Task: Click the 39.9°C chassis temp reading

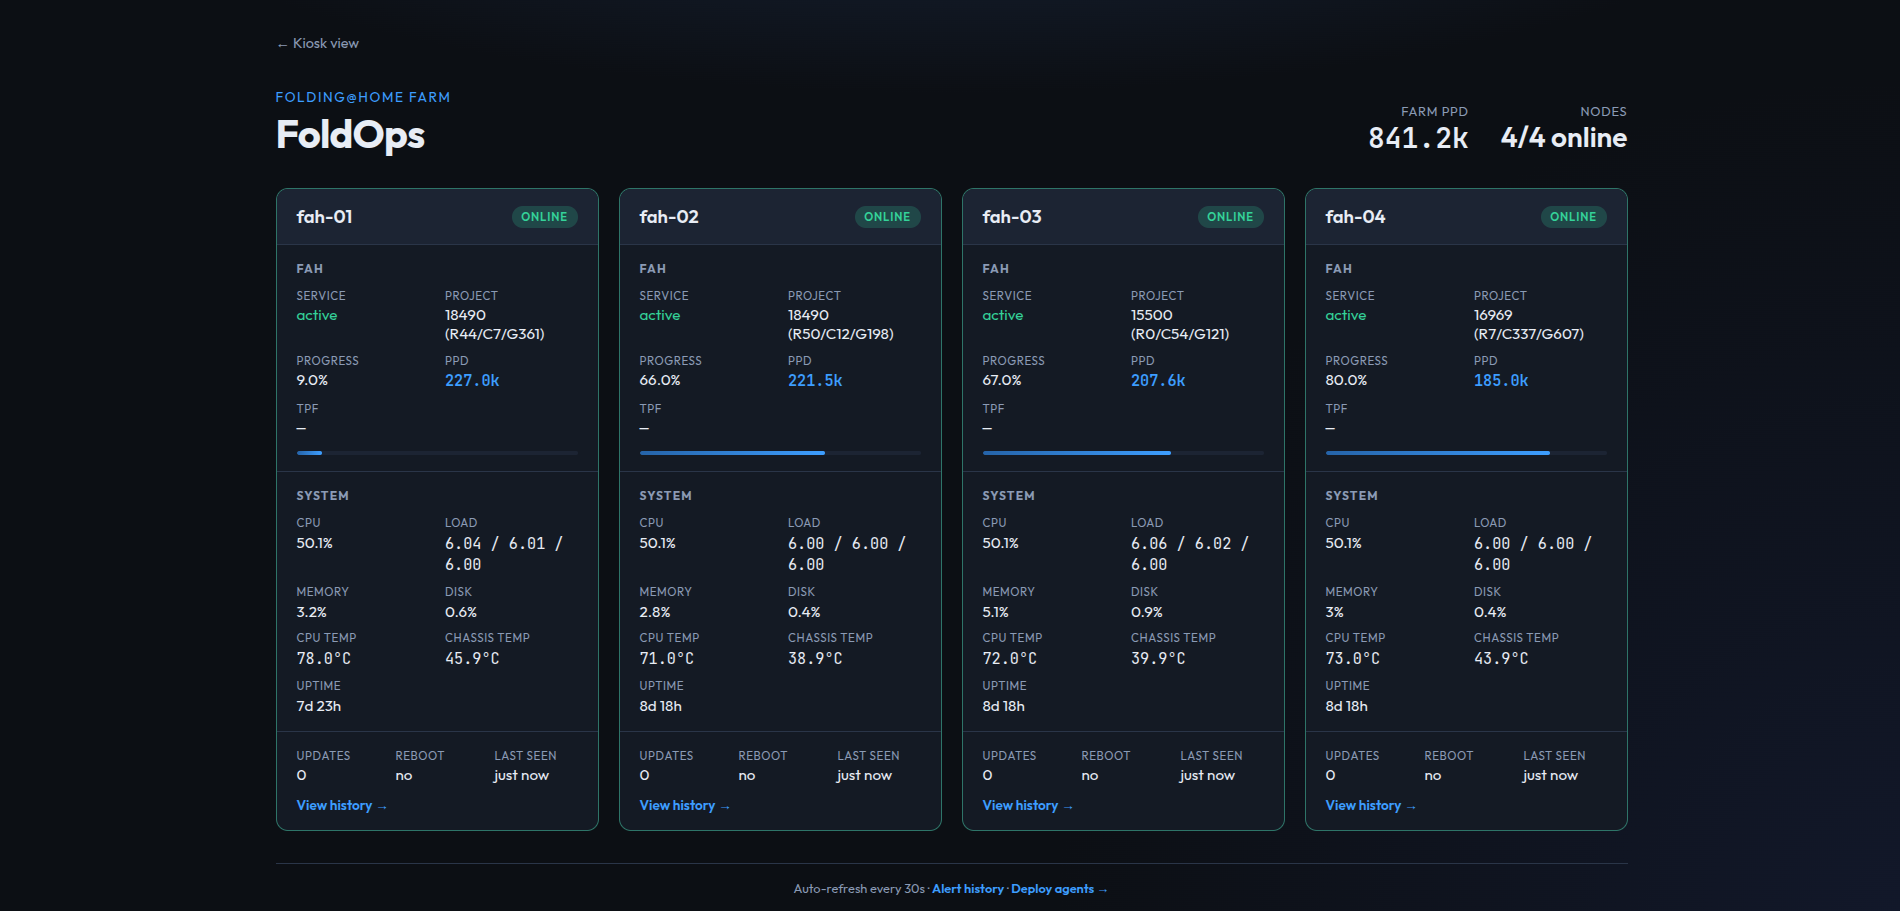Action: (x=1158, y=659)
